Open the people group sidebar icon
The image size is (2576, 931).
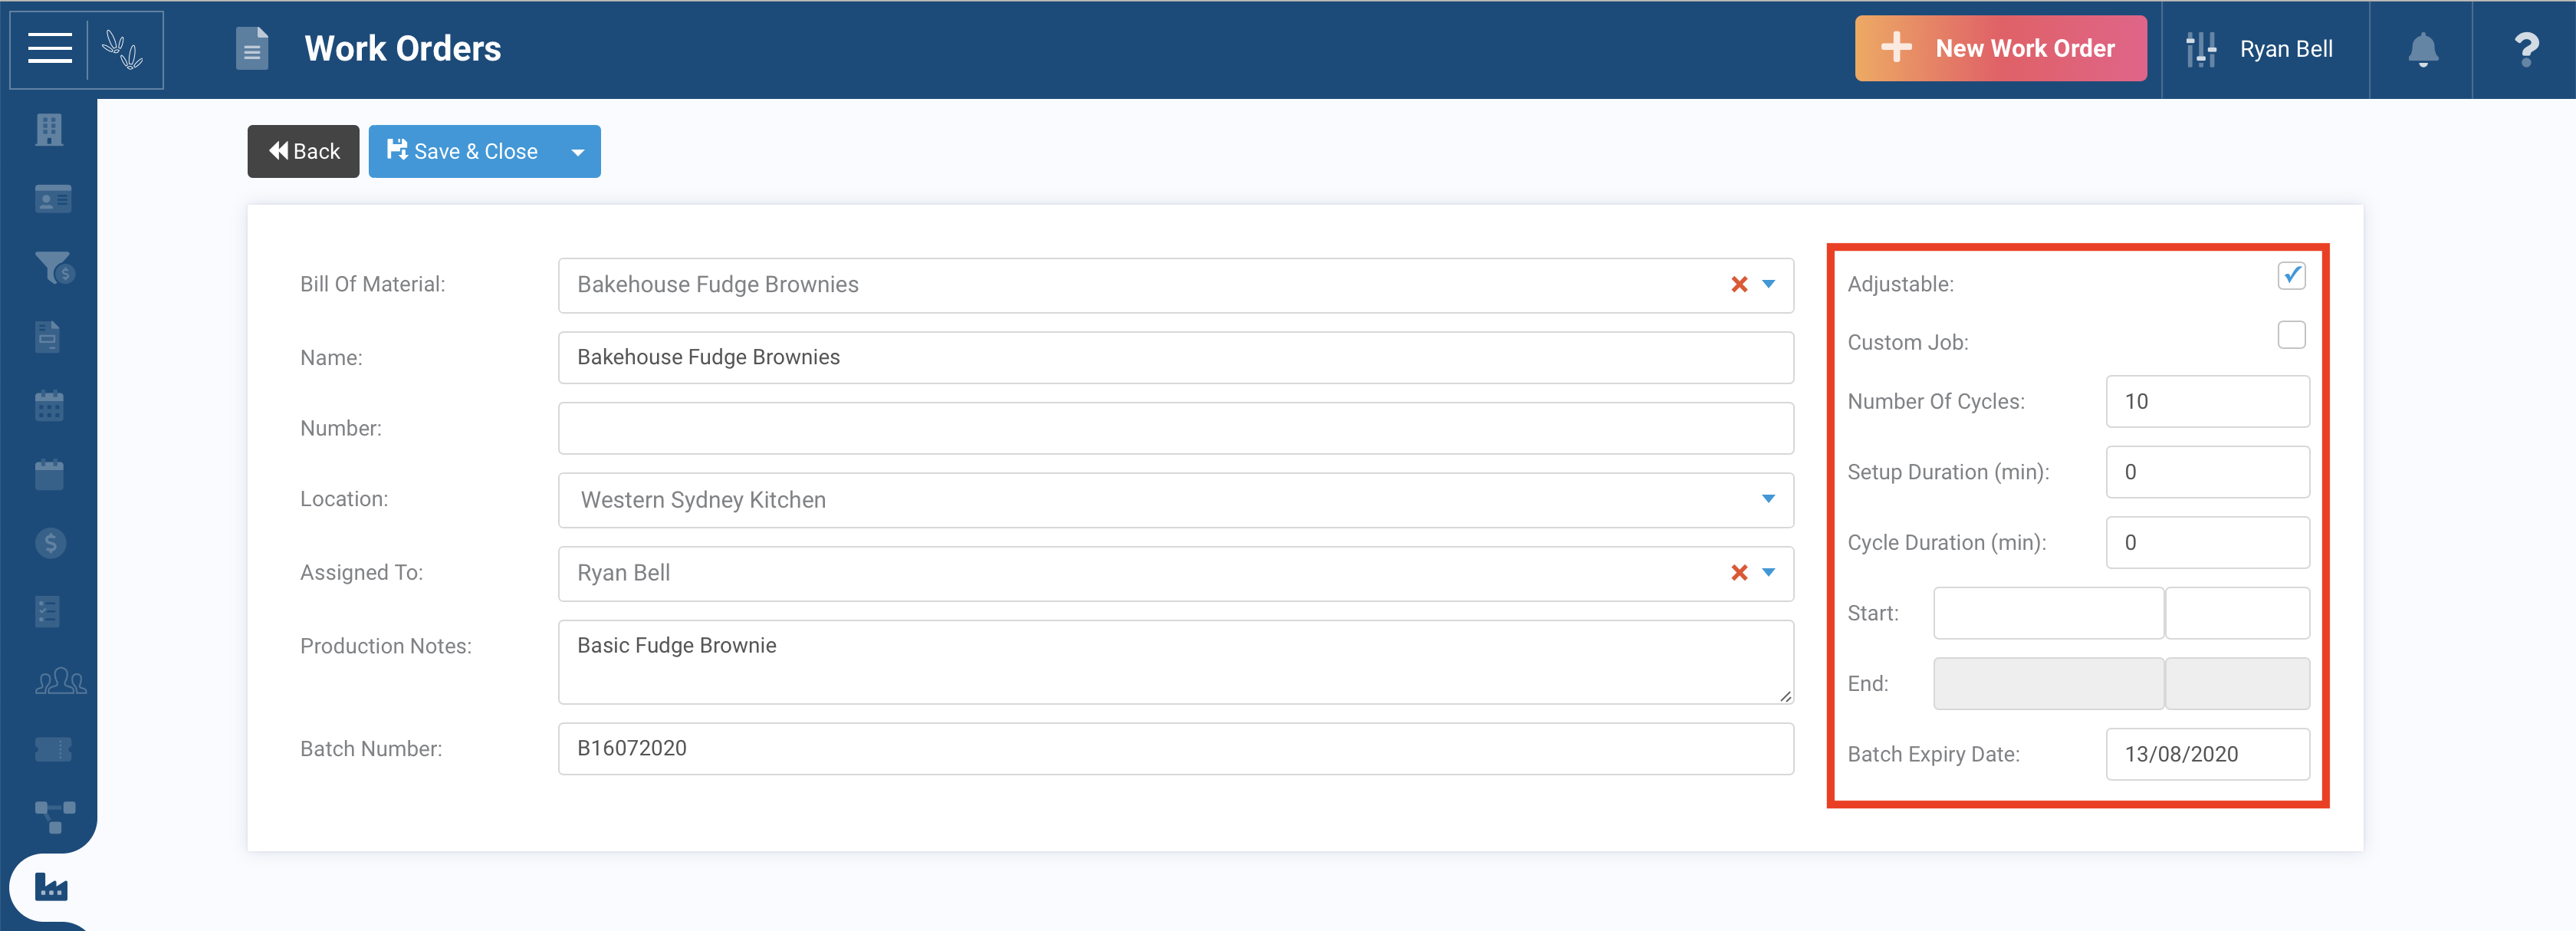[x=60, y=681]
